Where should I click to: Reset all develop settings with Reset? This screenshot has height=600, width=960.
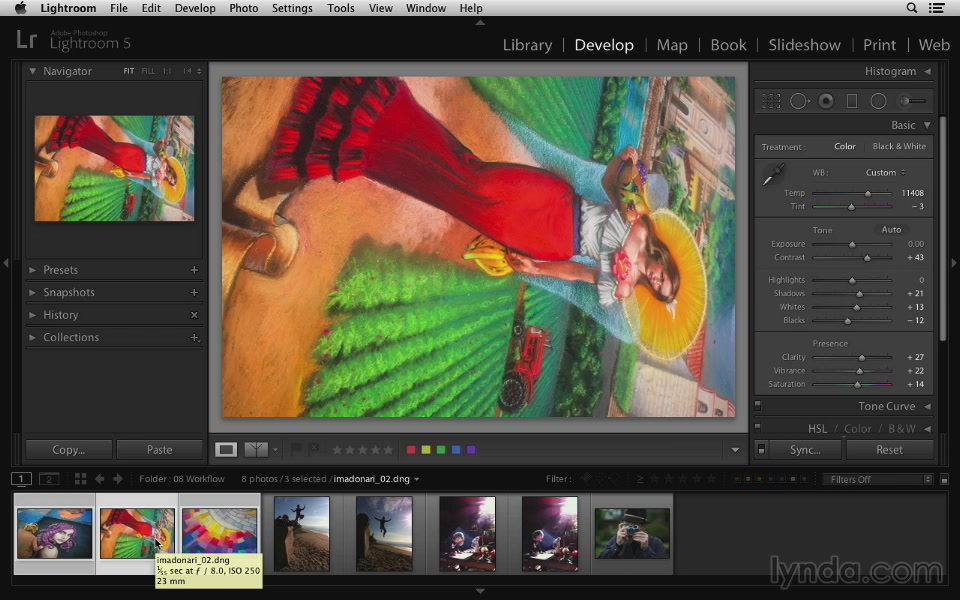pos(889,450)
